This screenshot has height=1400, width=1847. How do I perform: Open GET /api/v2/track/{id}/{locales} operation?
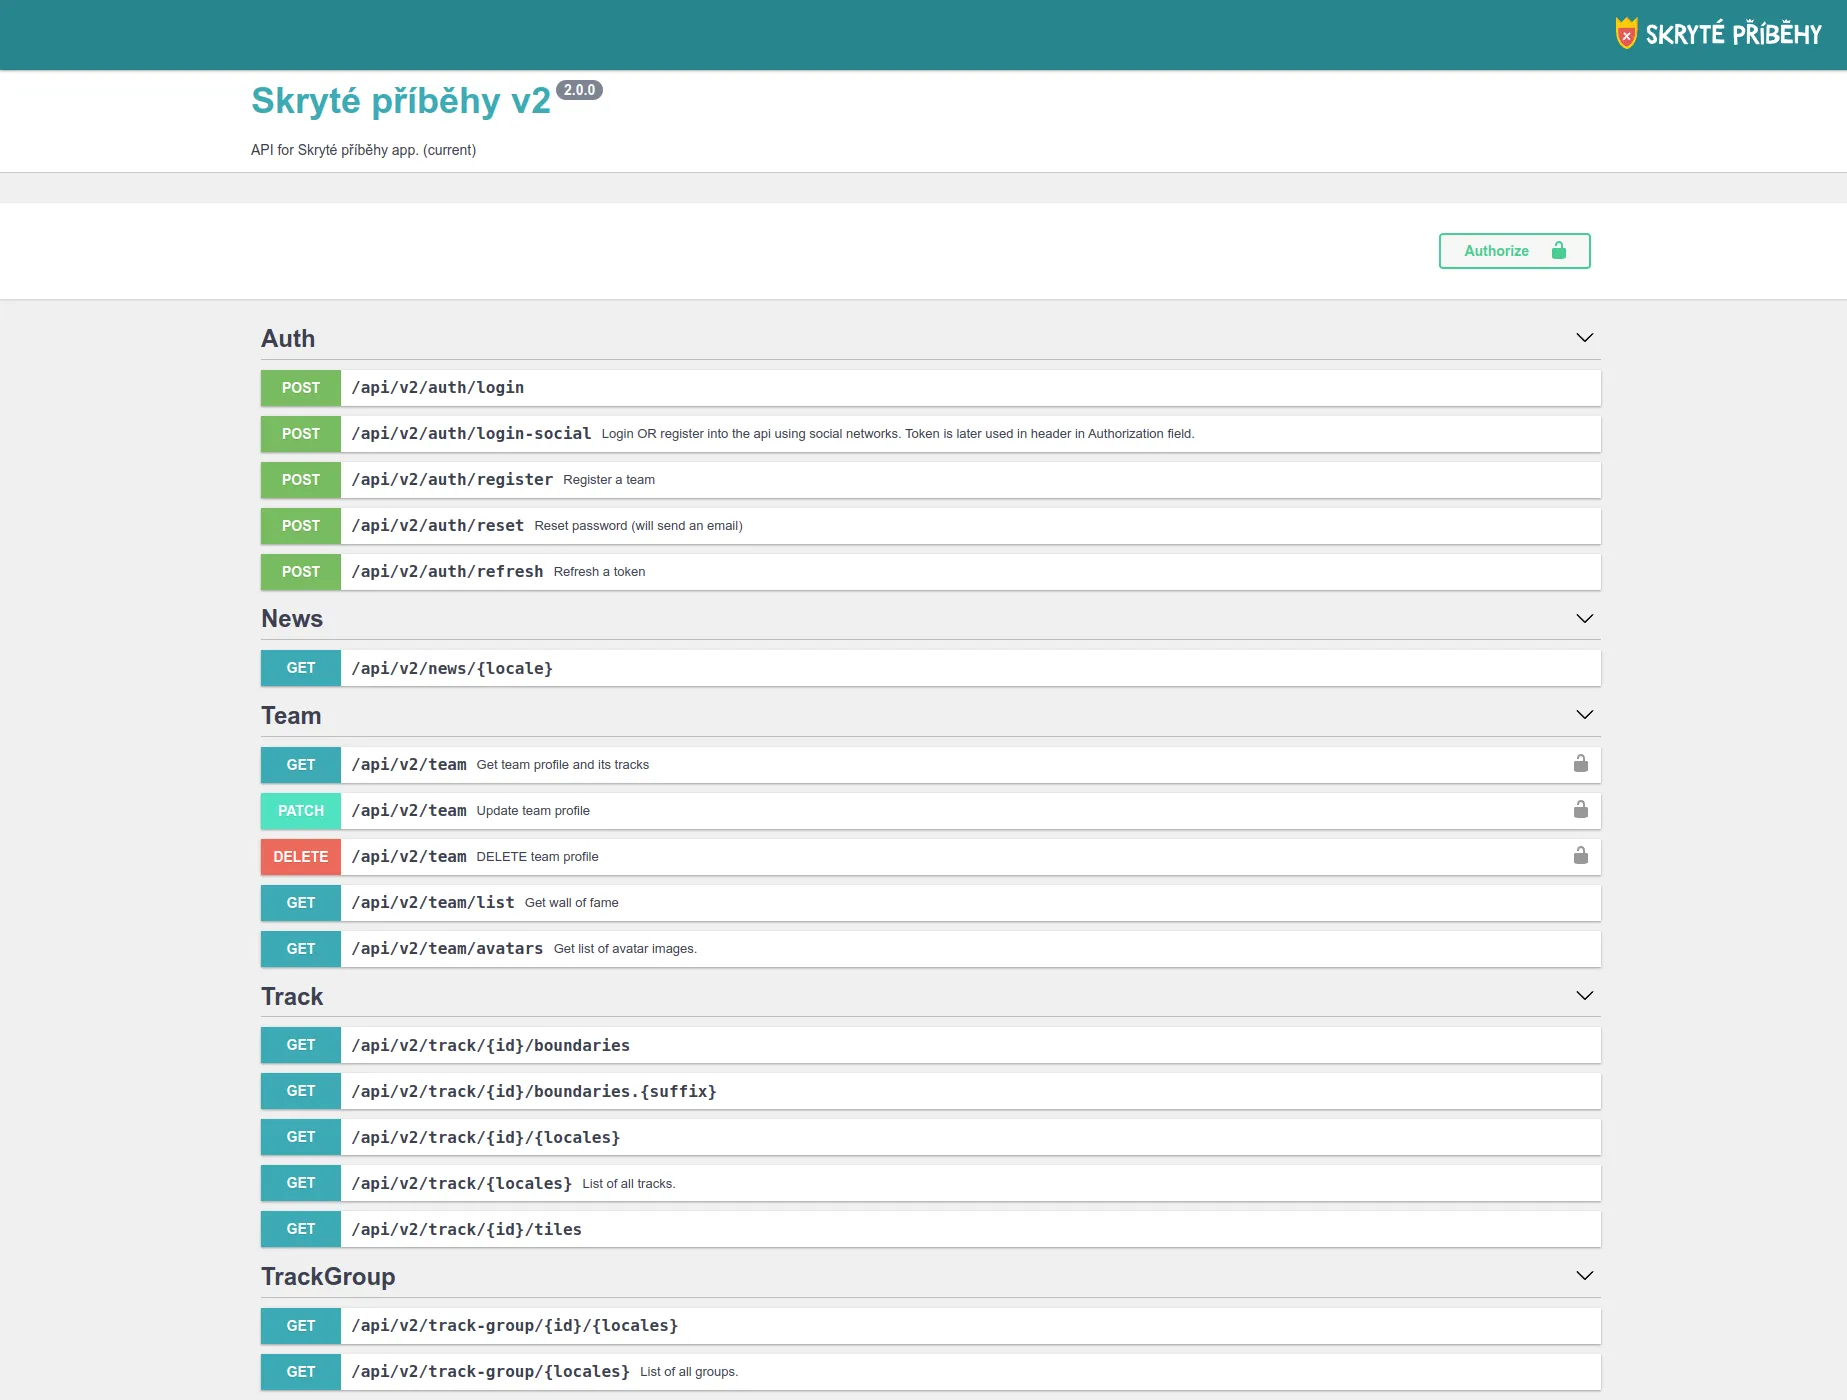coord(931,1137)
